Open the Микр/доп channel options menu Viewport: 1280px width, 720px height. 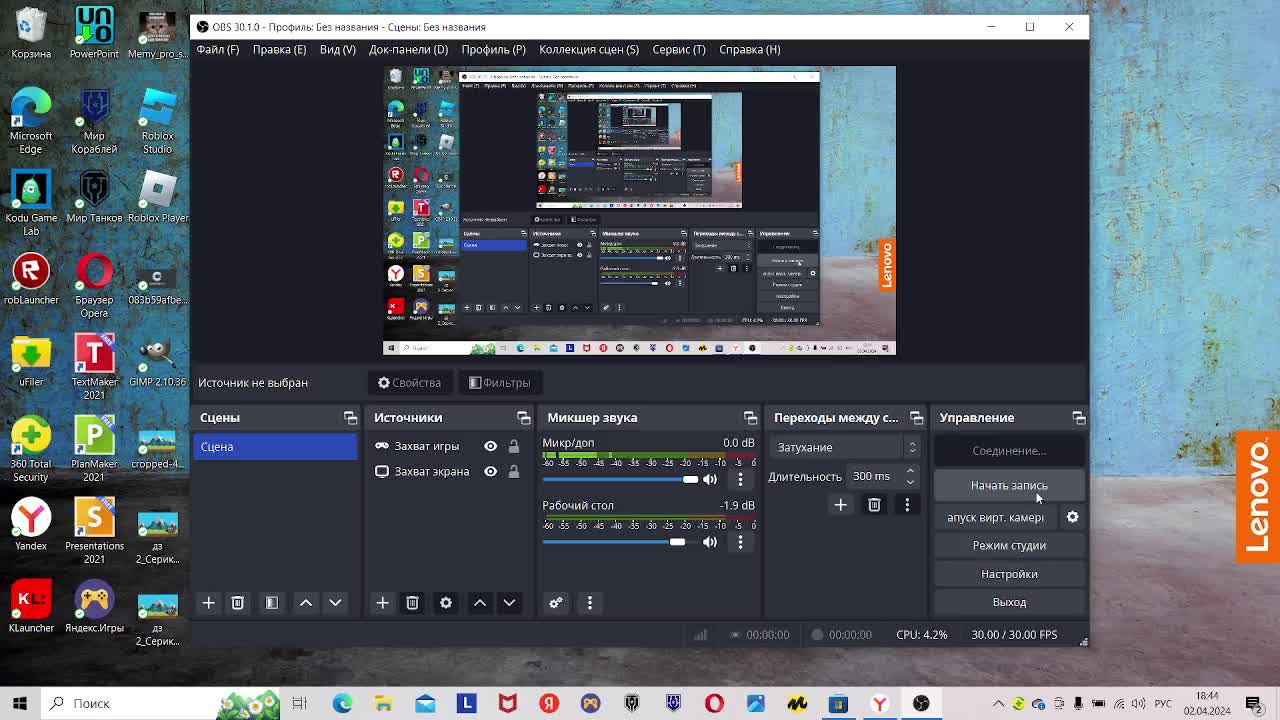coord(740,479)
